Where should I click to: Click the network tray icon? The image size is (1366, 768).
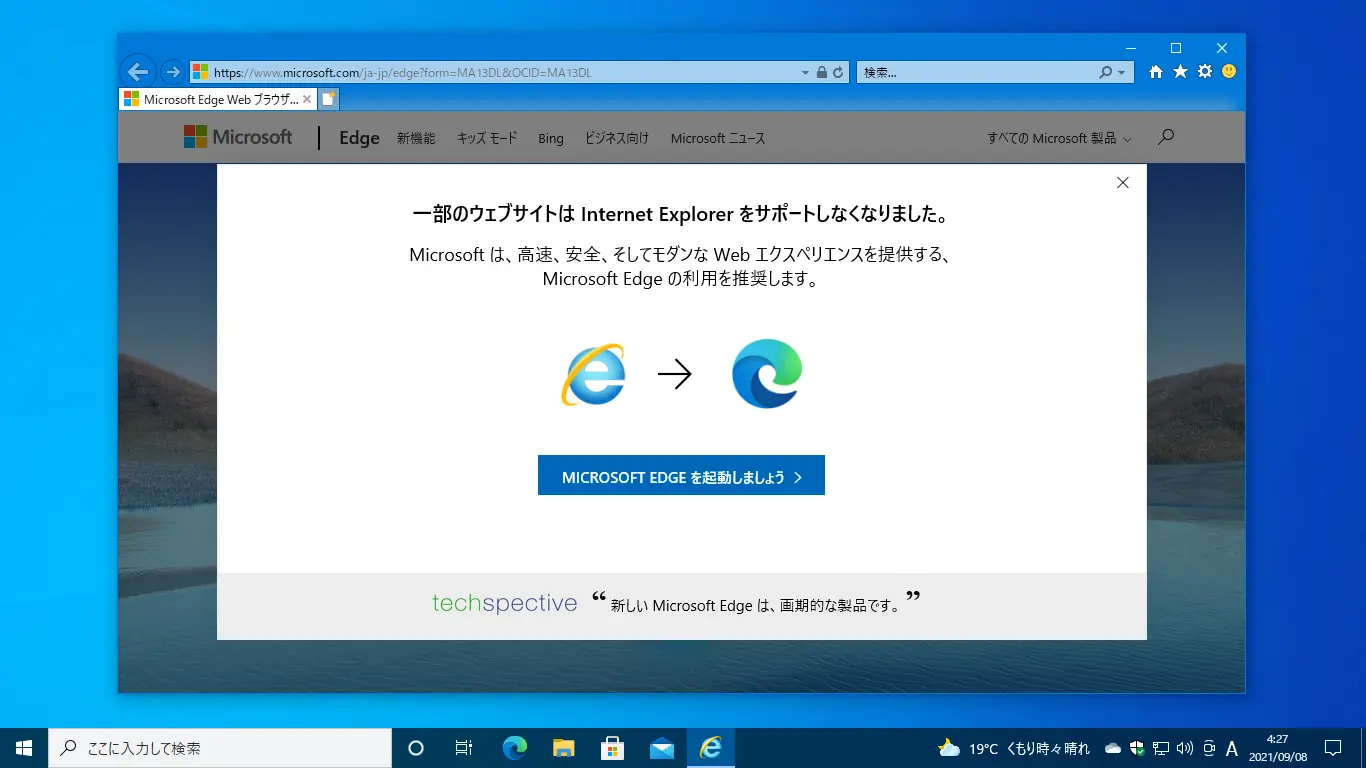[x=1161, y=748]
